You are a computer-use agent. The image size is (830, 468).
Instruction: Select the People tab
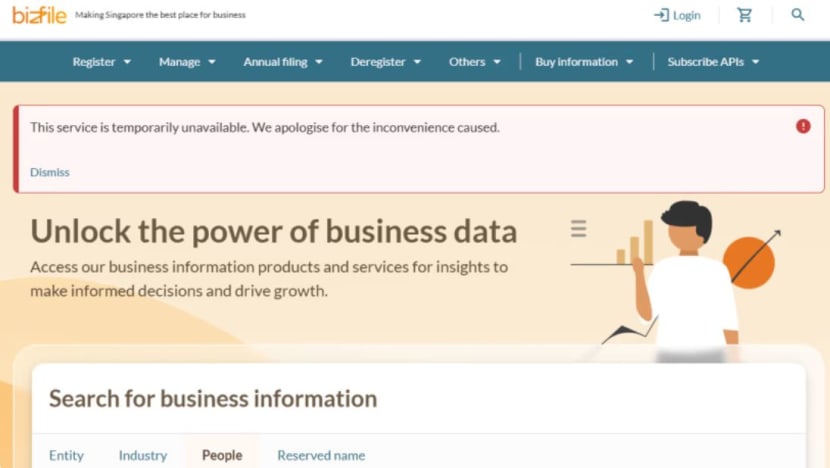pyautogui.click(x=222, y=455)
